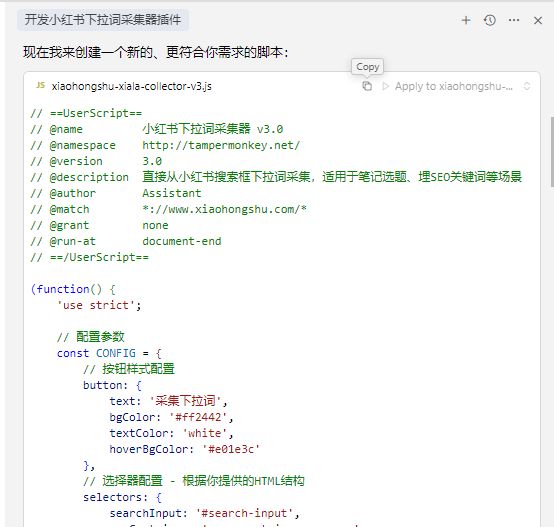Click the @author Assistant line
This screenshot has height=527, width=554.
point(116,193)
